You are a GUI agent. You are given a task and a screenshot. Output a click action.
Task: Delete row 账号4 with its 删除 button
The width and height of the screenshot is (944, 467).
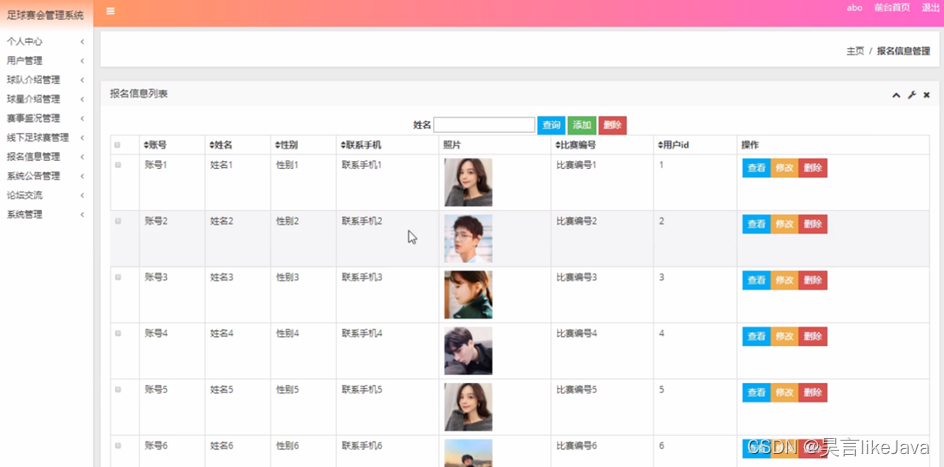[813, 336]
